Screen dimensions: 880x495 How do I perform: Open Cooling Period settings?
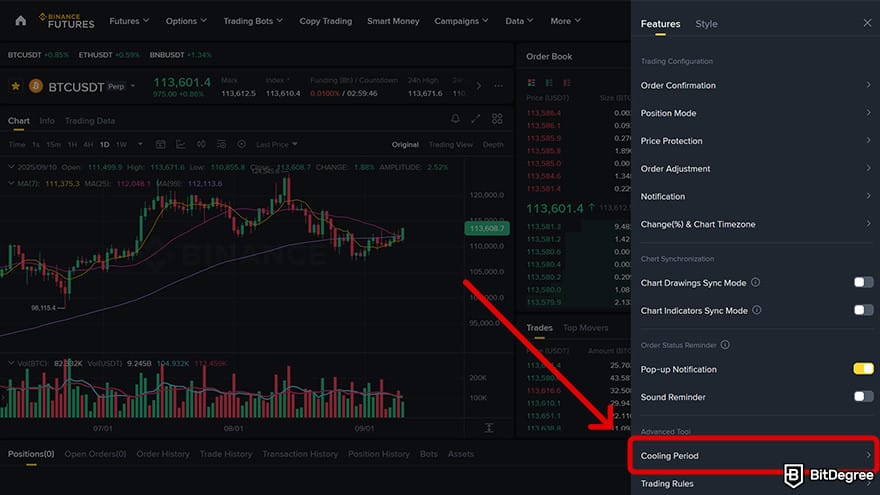pos(755,456)
